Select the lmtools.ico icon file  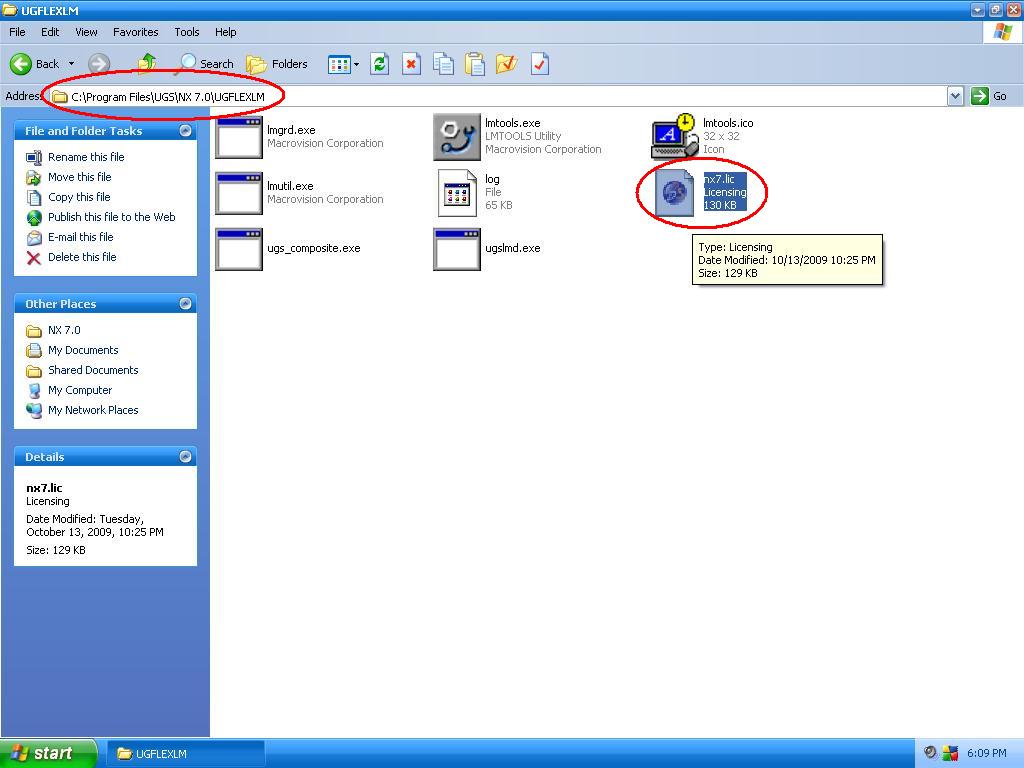tap(675, 136)
